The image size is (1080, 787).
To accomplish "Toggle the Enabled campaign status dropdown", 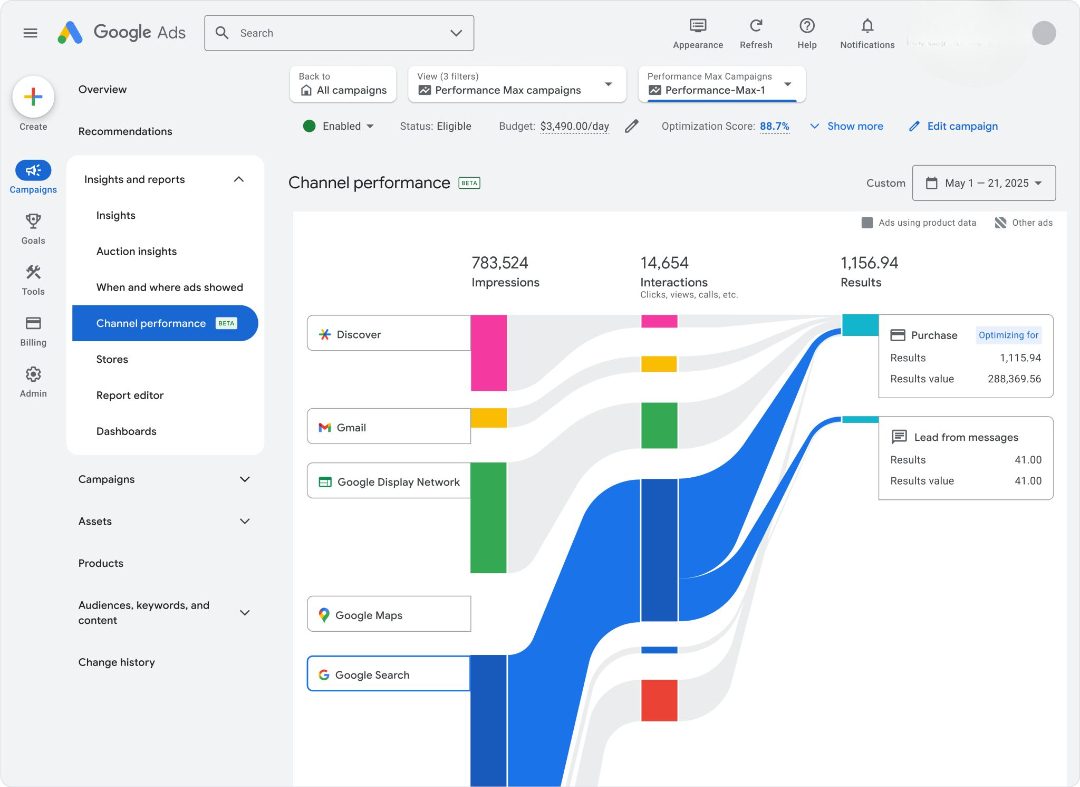I will [338, 126].
